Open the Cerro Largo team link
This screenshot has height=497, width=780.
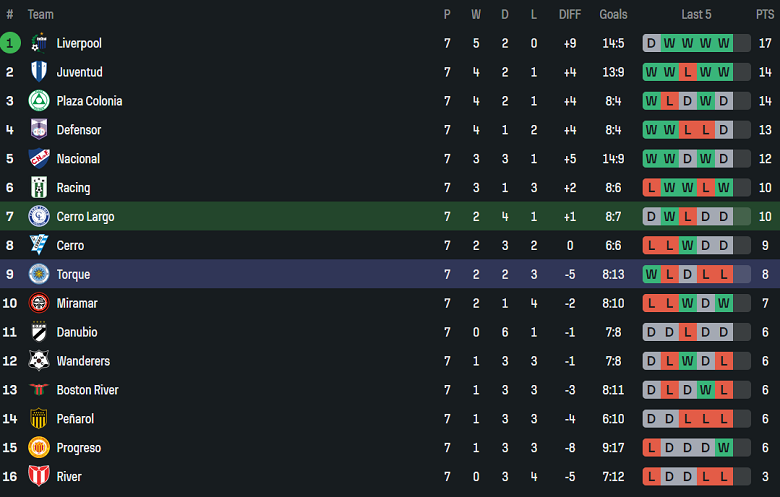pos(85,217)
